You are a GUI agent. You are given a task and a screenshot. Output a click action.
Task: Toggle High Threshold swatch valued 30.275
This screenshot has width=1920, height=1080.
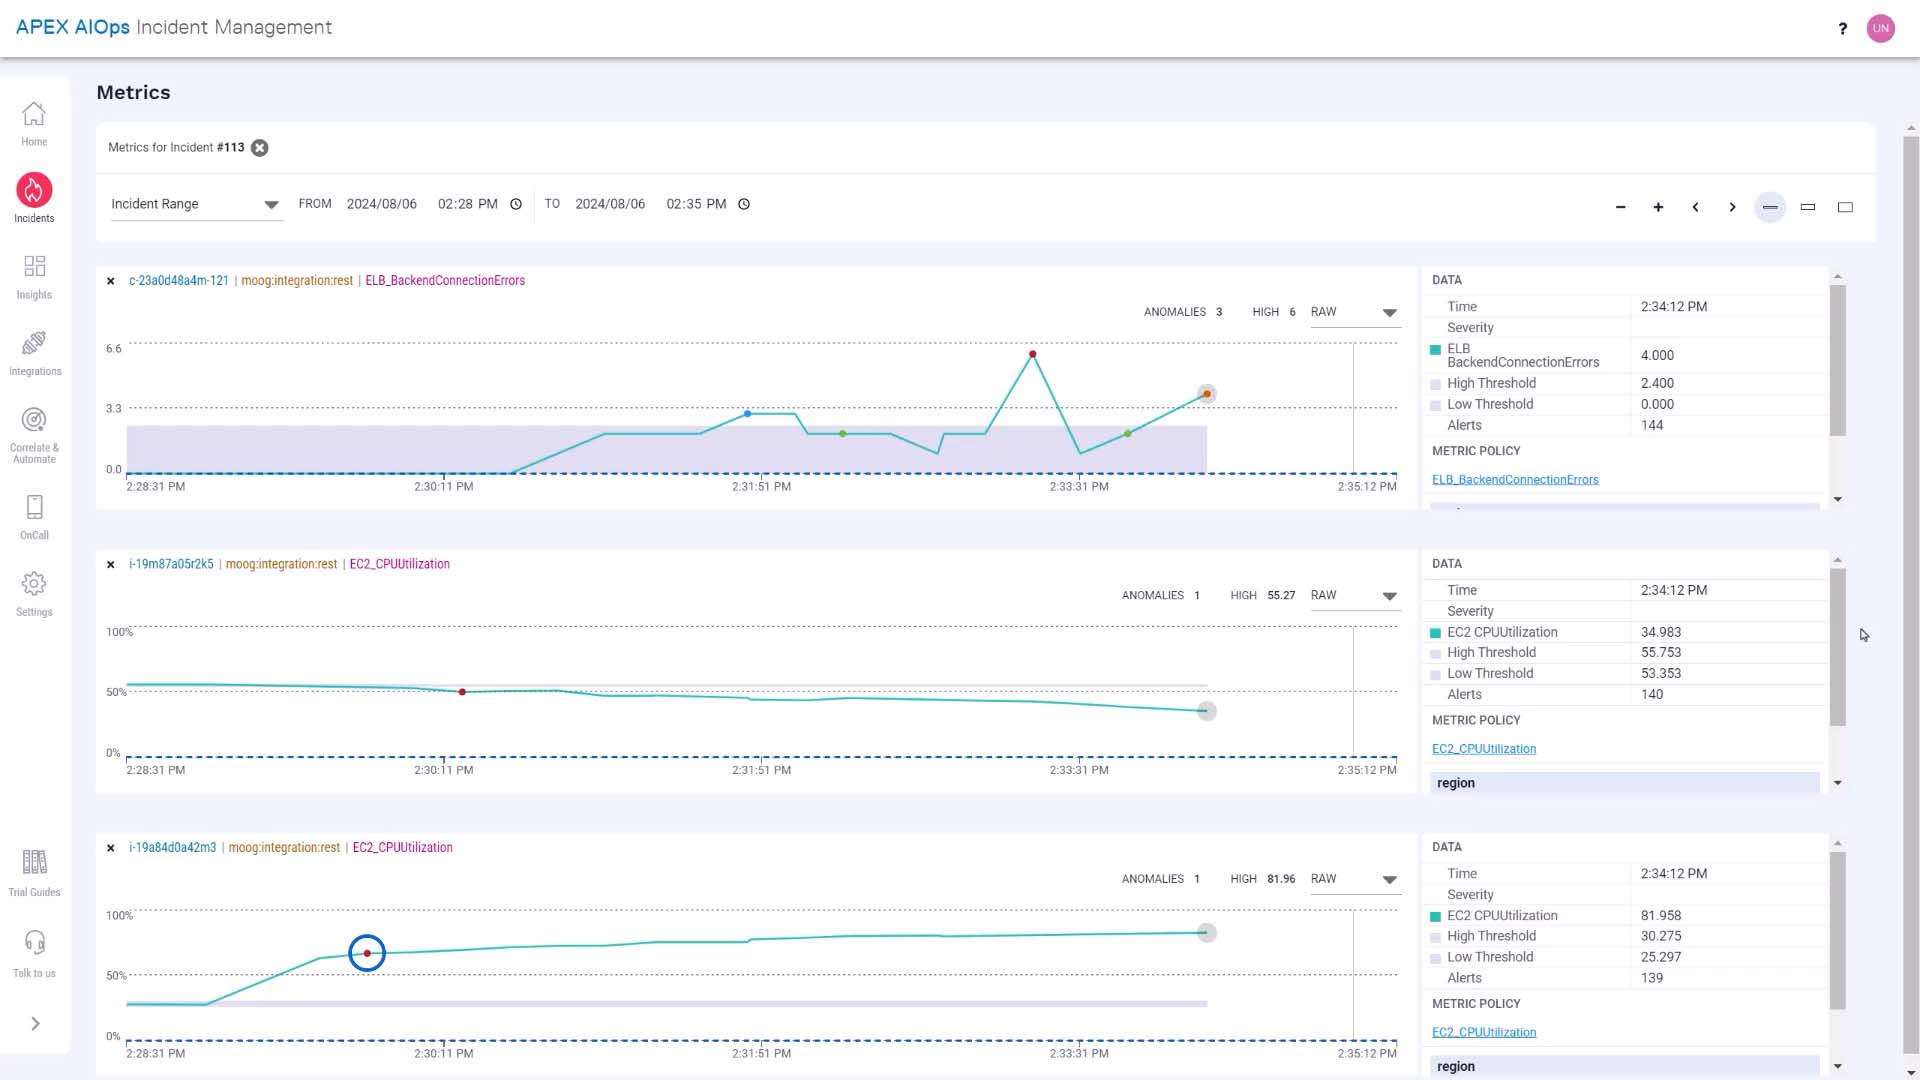(1436, 938)
